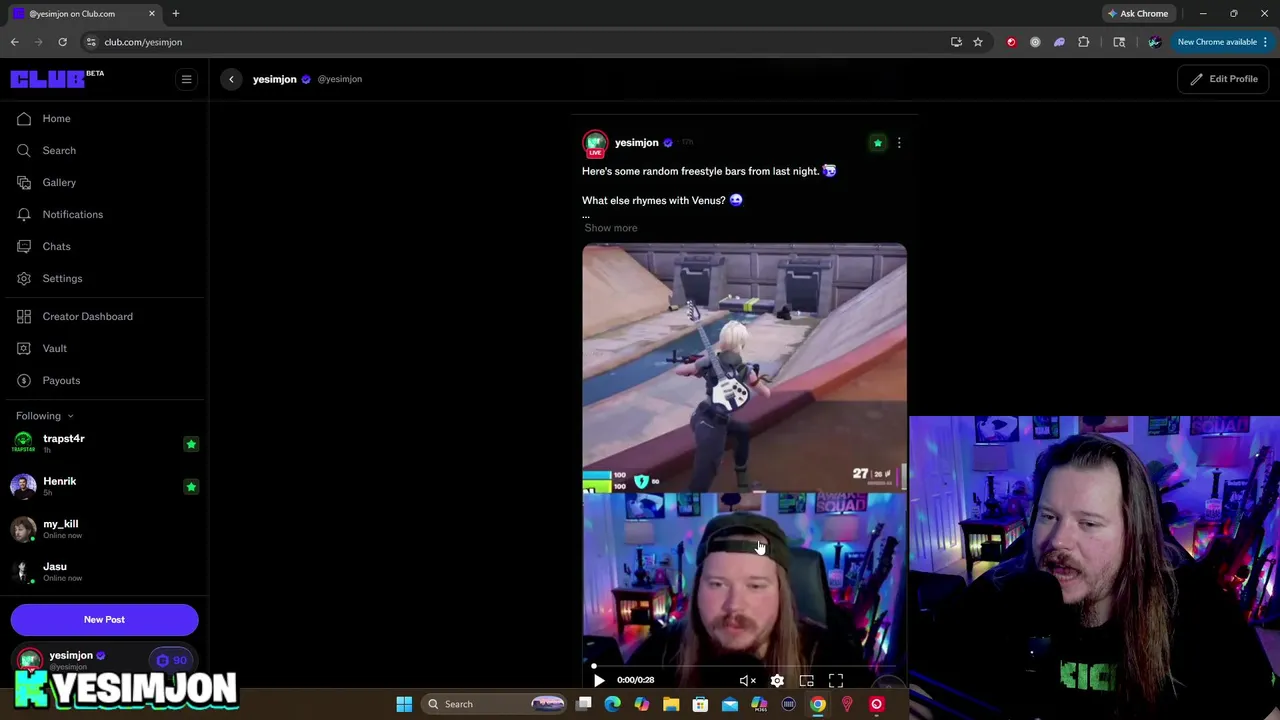Close the yesimjon on Club.com tab

coord(152,14)
